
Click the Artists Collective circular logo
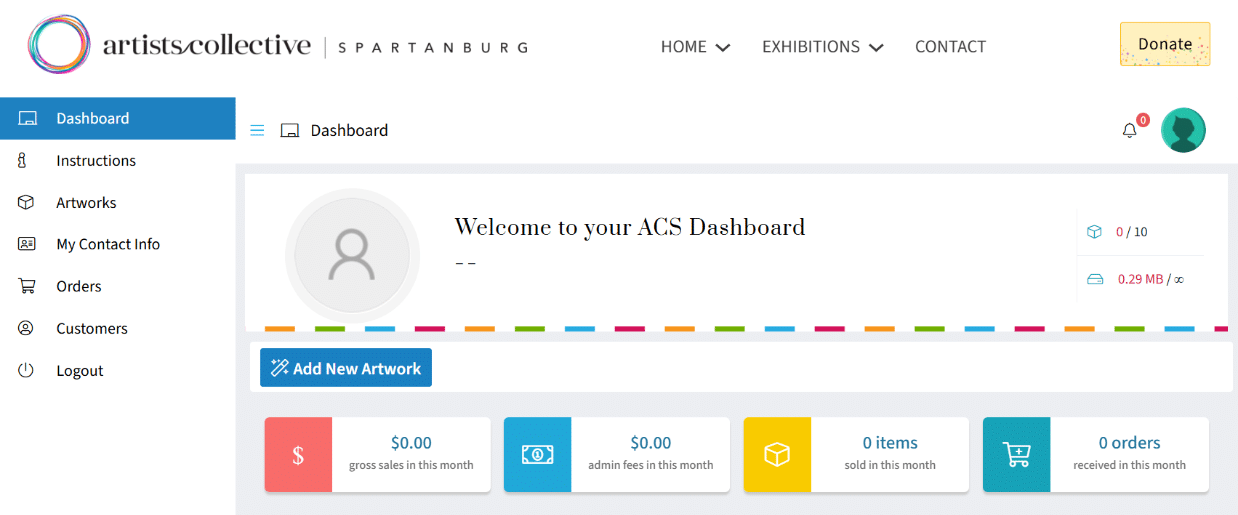(x=59, y=45)
